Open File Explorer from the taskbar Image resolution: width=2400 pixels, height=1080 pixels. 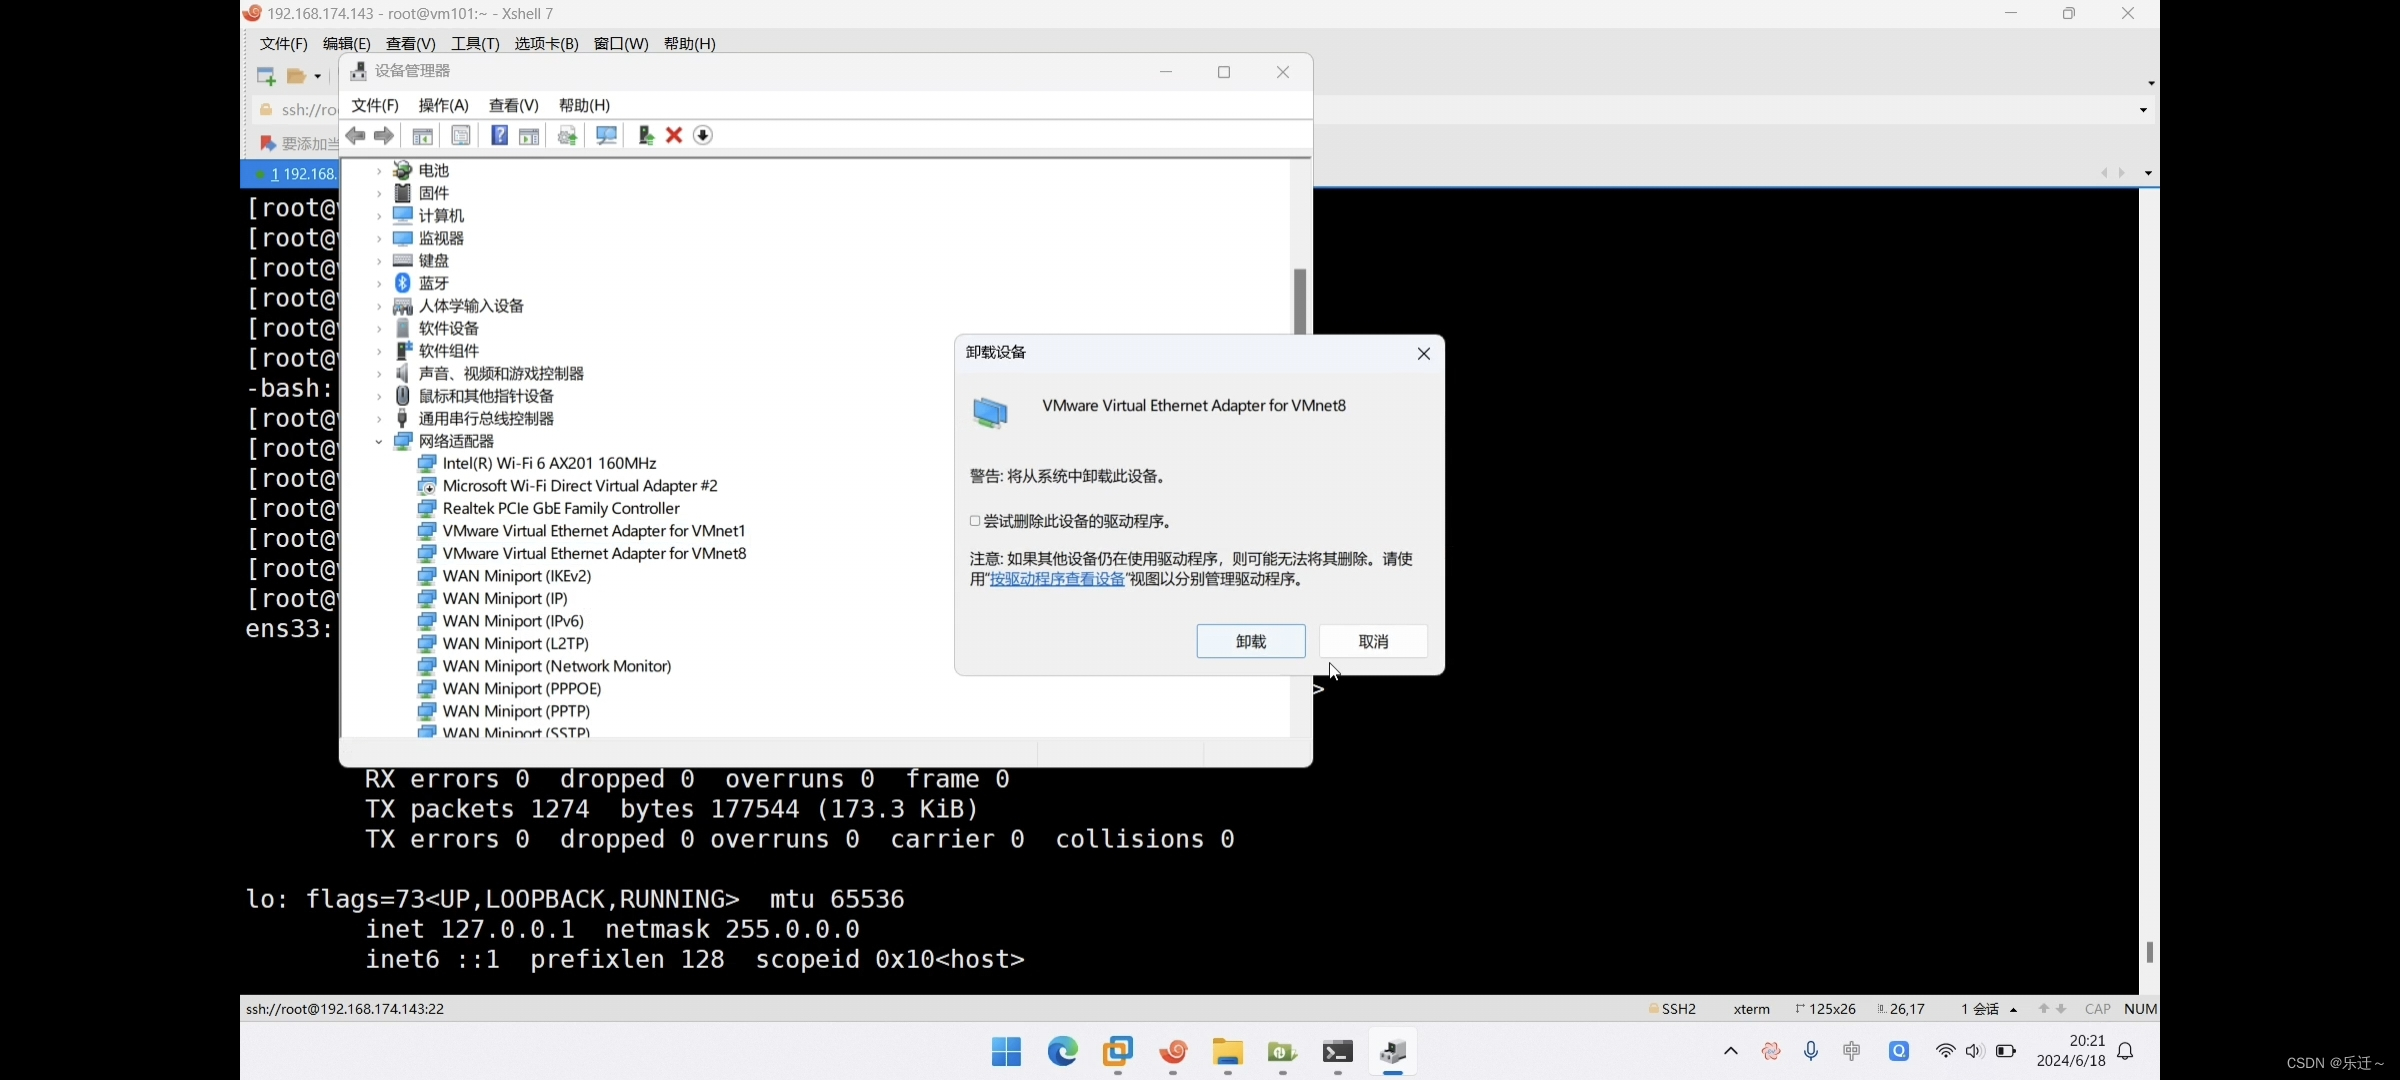(1227, 1052)
